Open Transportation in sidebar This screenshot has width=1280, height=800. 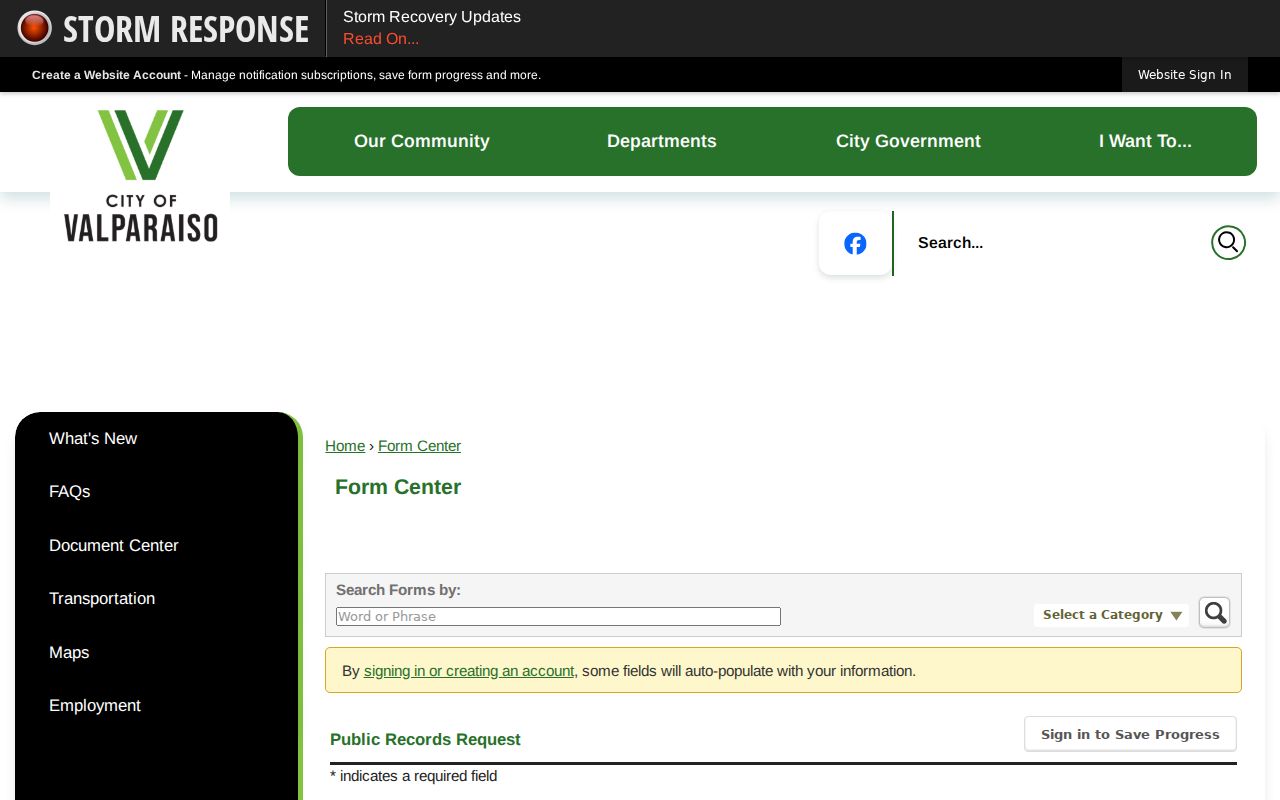point(102,598)
